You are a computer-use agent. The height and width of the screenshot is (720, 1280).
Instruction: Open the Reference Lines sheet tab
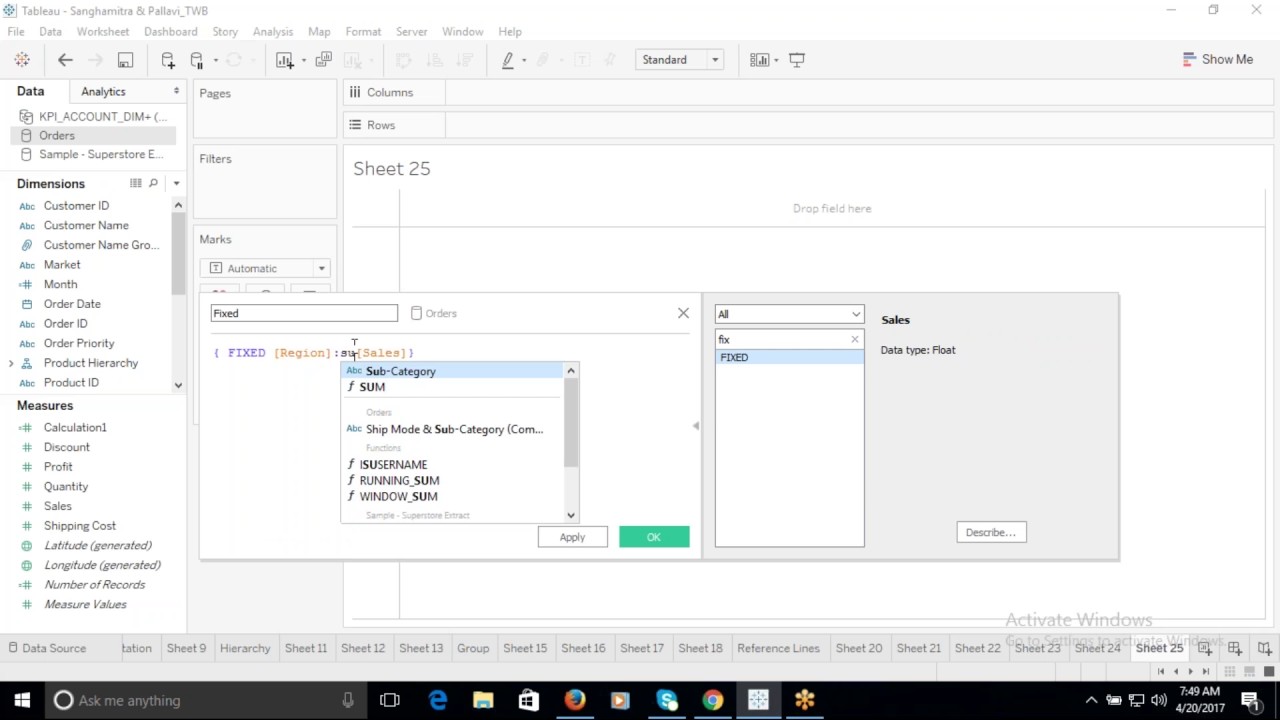coord(778,648)
